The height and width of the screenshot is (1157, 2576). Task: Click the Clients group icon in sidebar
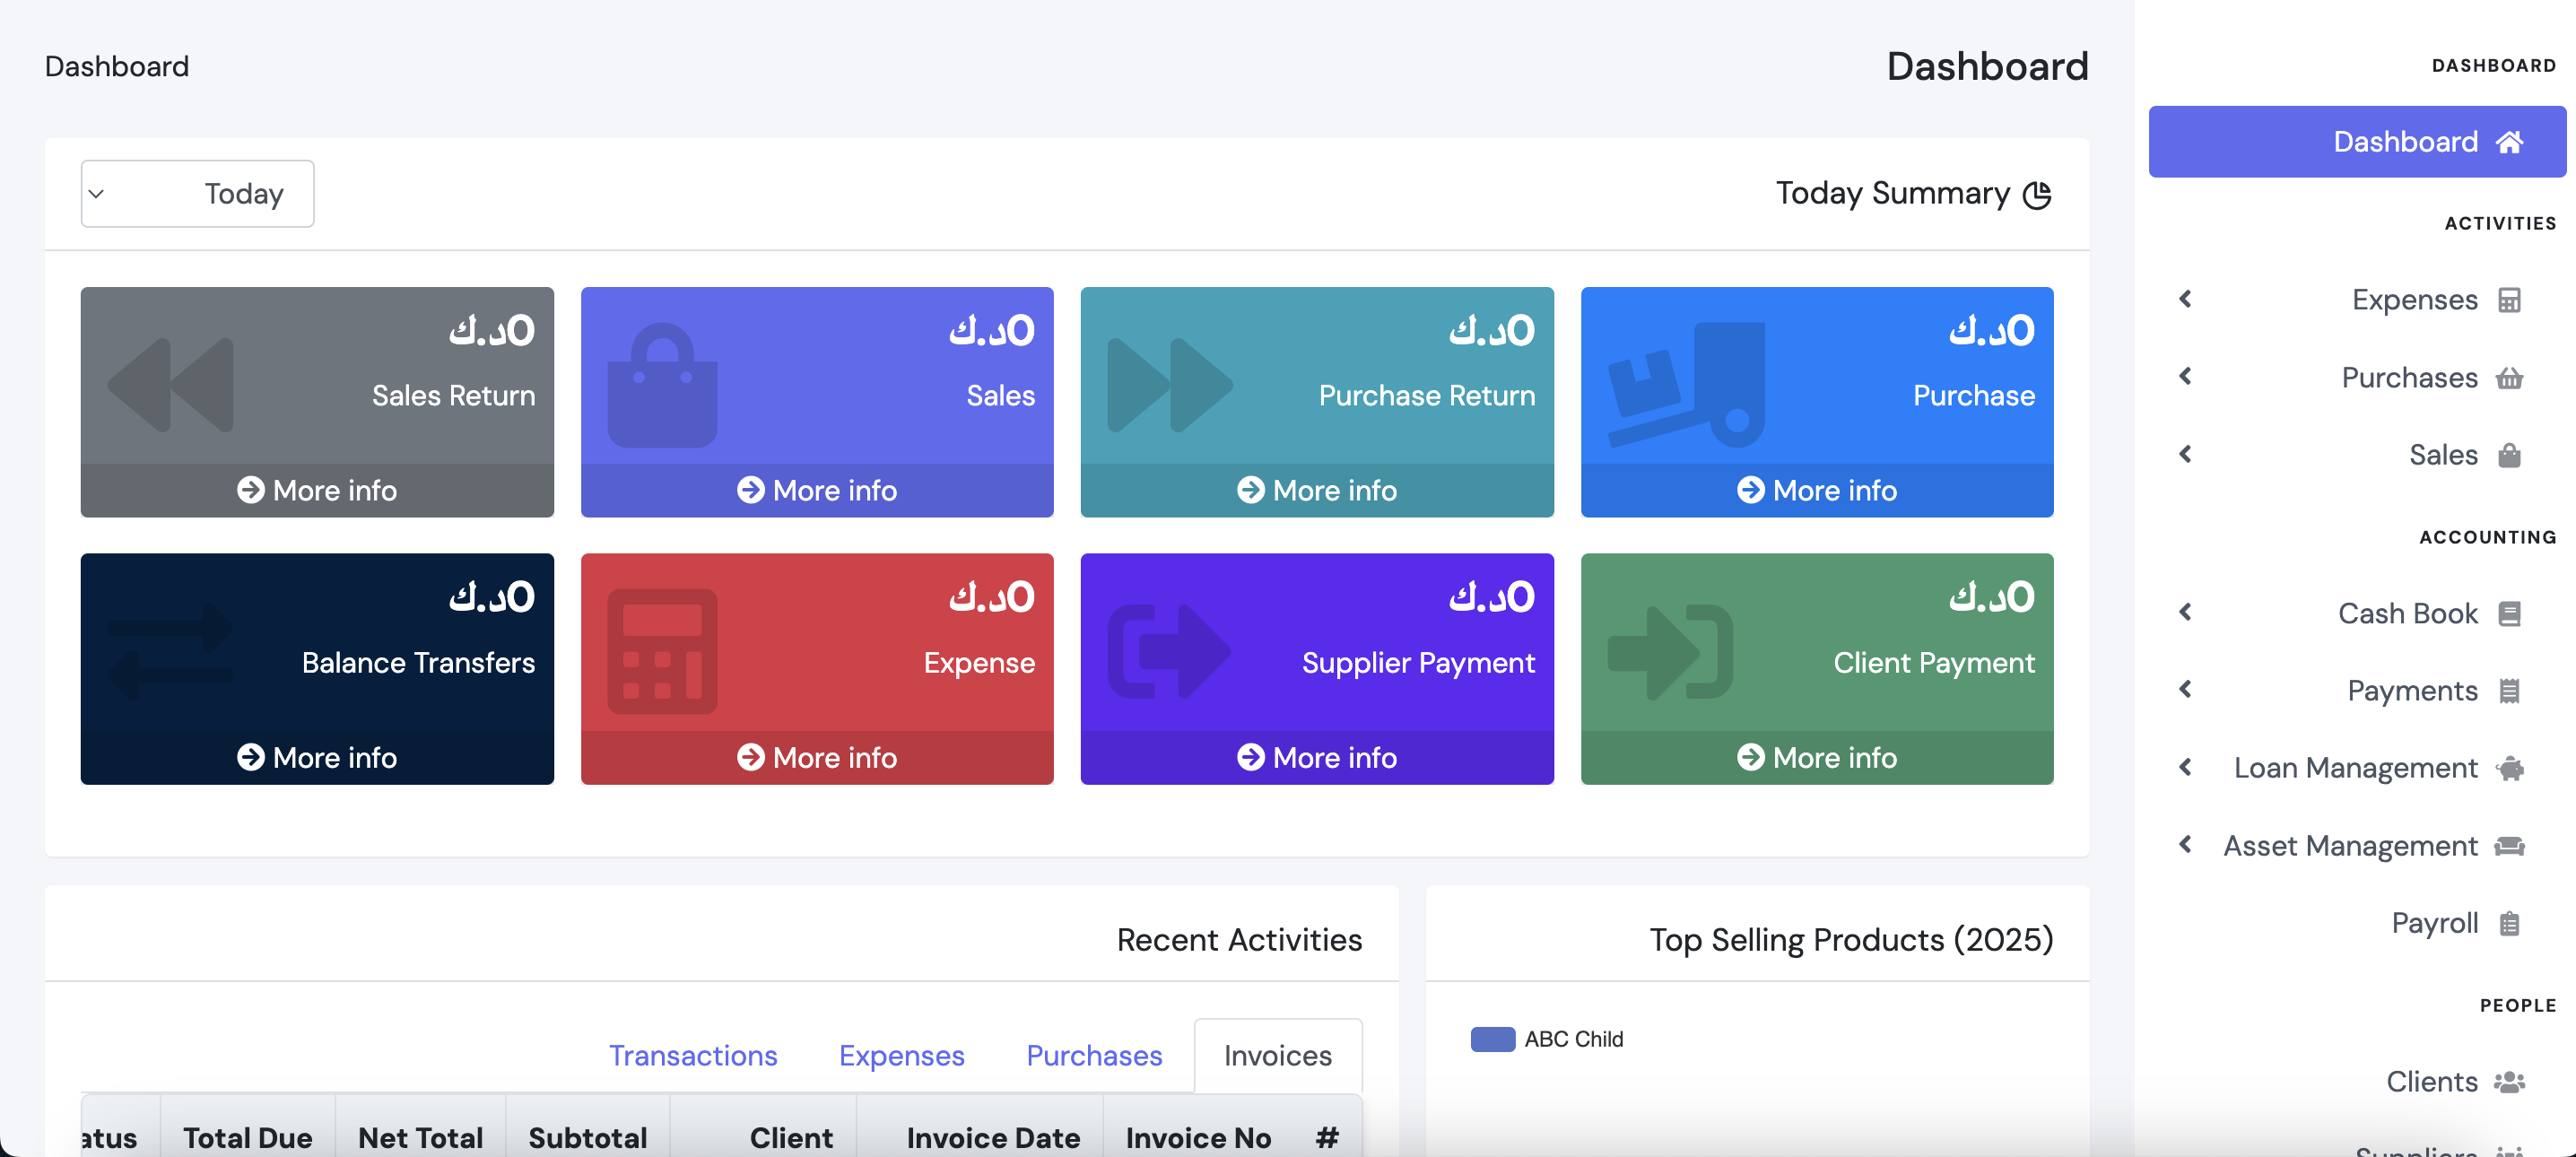click(2509, 1081)
